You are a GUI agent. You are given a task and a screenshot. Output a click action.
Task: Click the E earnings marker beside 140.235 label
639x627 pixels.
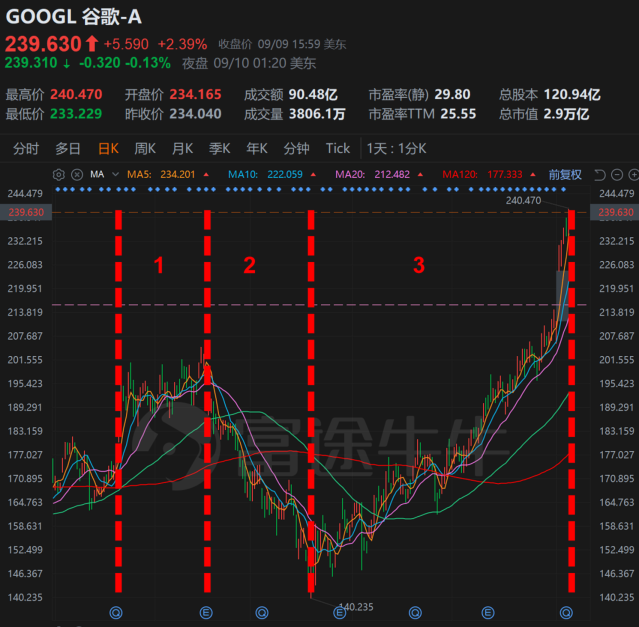(339, 612)
